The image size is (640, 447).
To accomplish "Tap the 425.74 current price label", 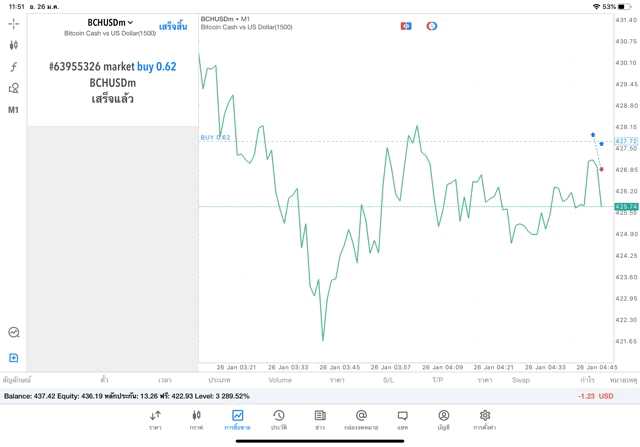I will coord(626,207).
